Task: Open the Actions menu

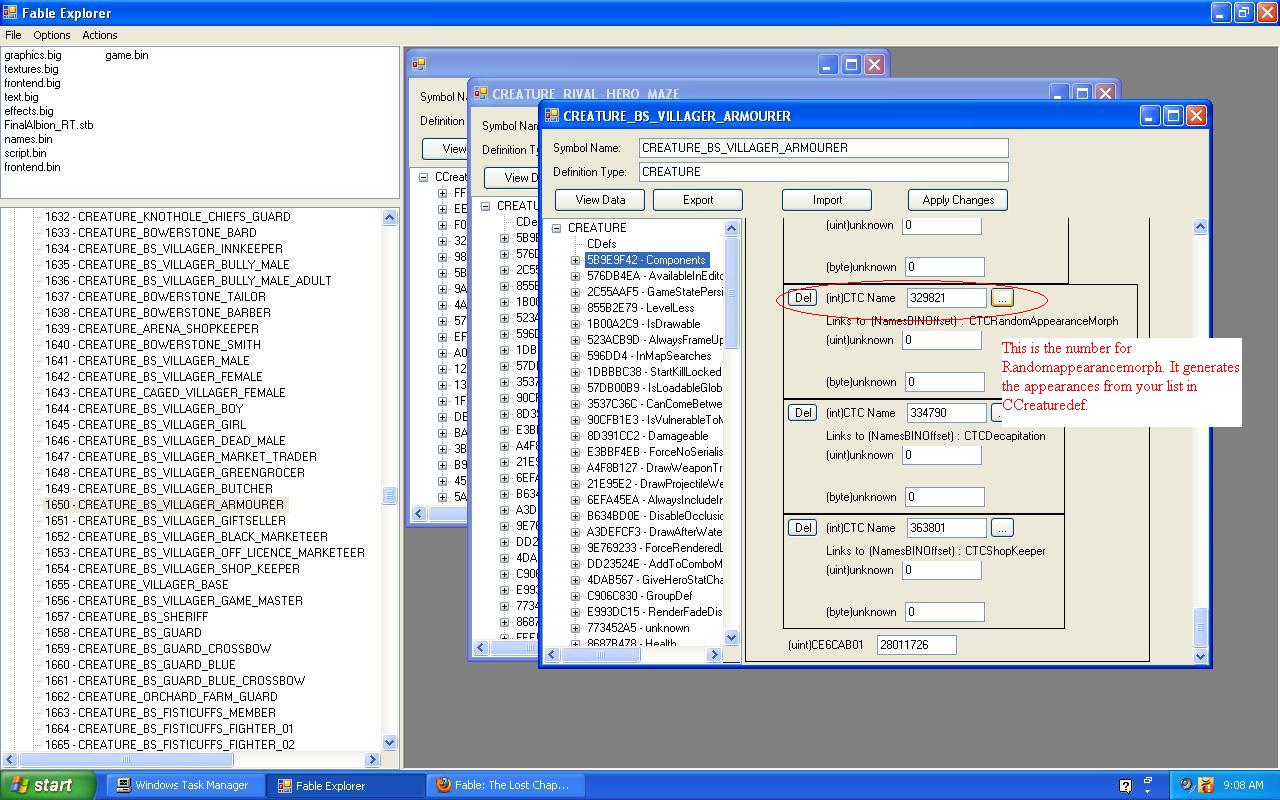Action: pyautogui.click(x=99, y=35)
